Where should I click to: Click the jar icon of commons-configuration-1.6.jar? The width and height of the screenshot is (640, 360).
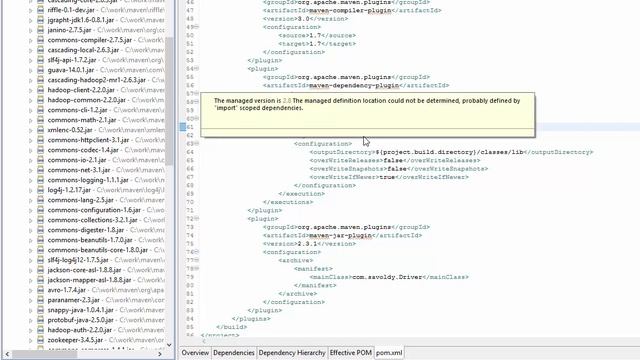(40, 210)
